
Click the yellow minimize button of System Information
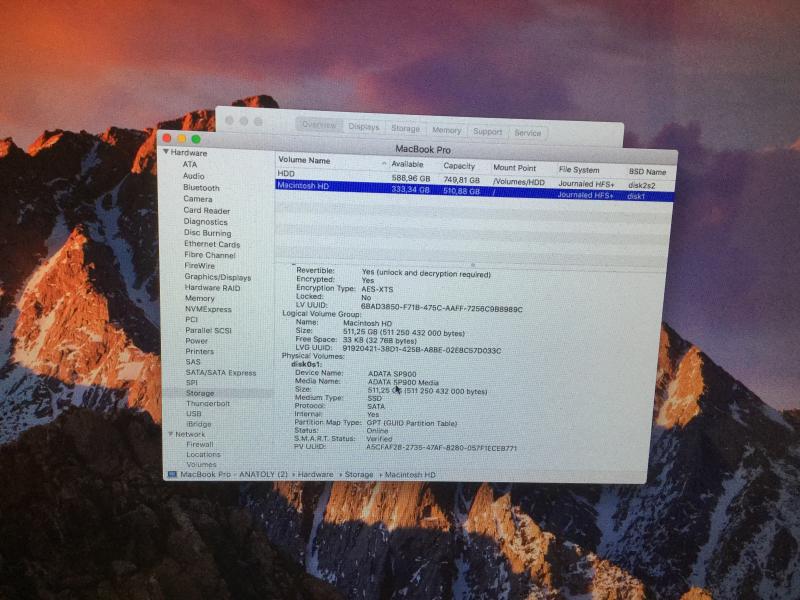point(182,138)
